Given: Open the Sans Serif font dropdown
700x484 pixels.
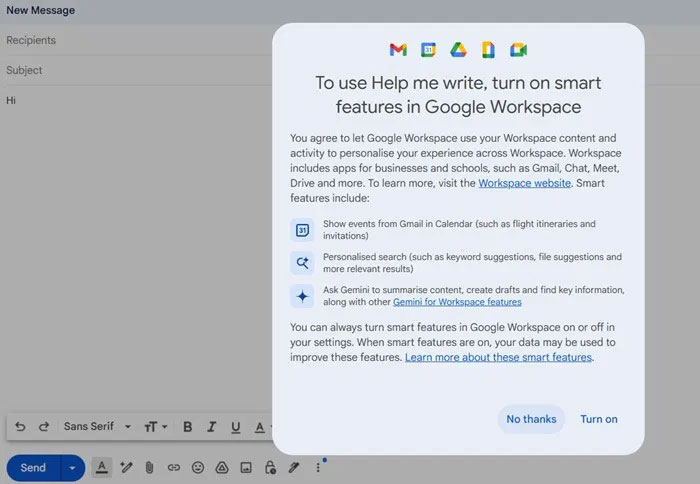Looking at the screenshot, I should click(x=97, y=427).
